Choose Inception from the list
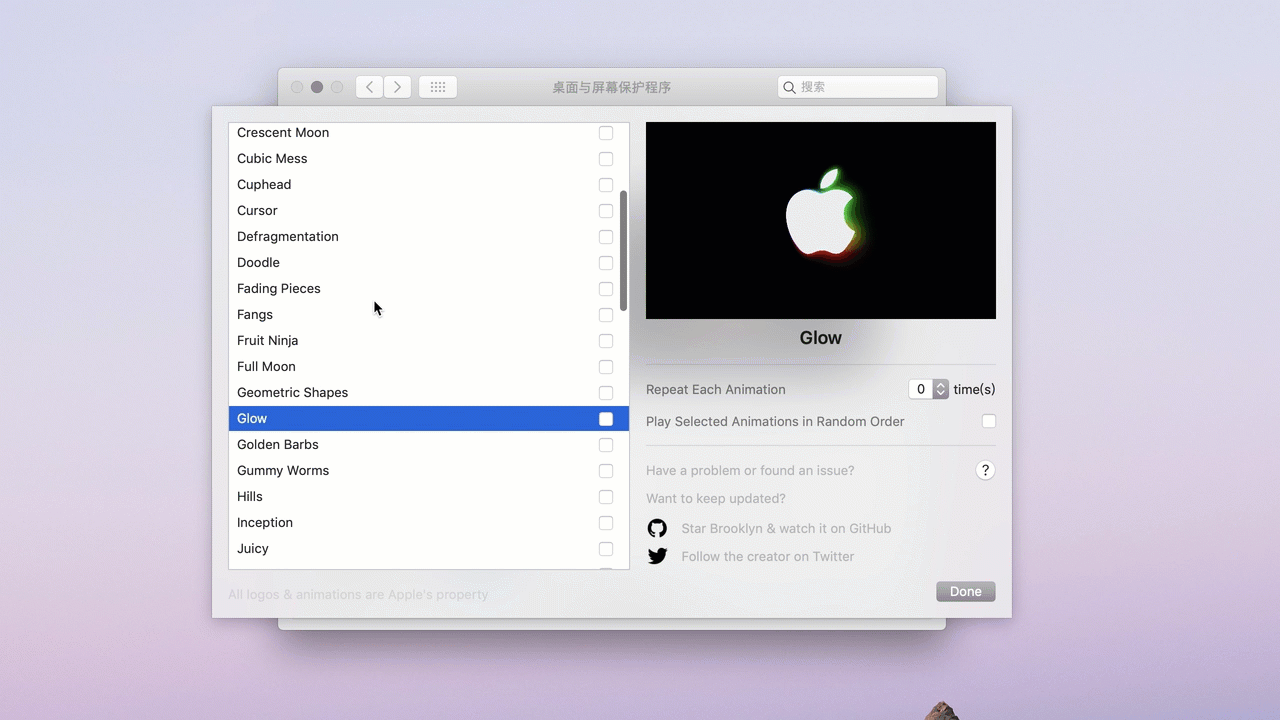Viewport: 1280px width, 720px height. point(429,523)
